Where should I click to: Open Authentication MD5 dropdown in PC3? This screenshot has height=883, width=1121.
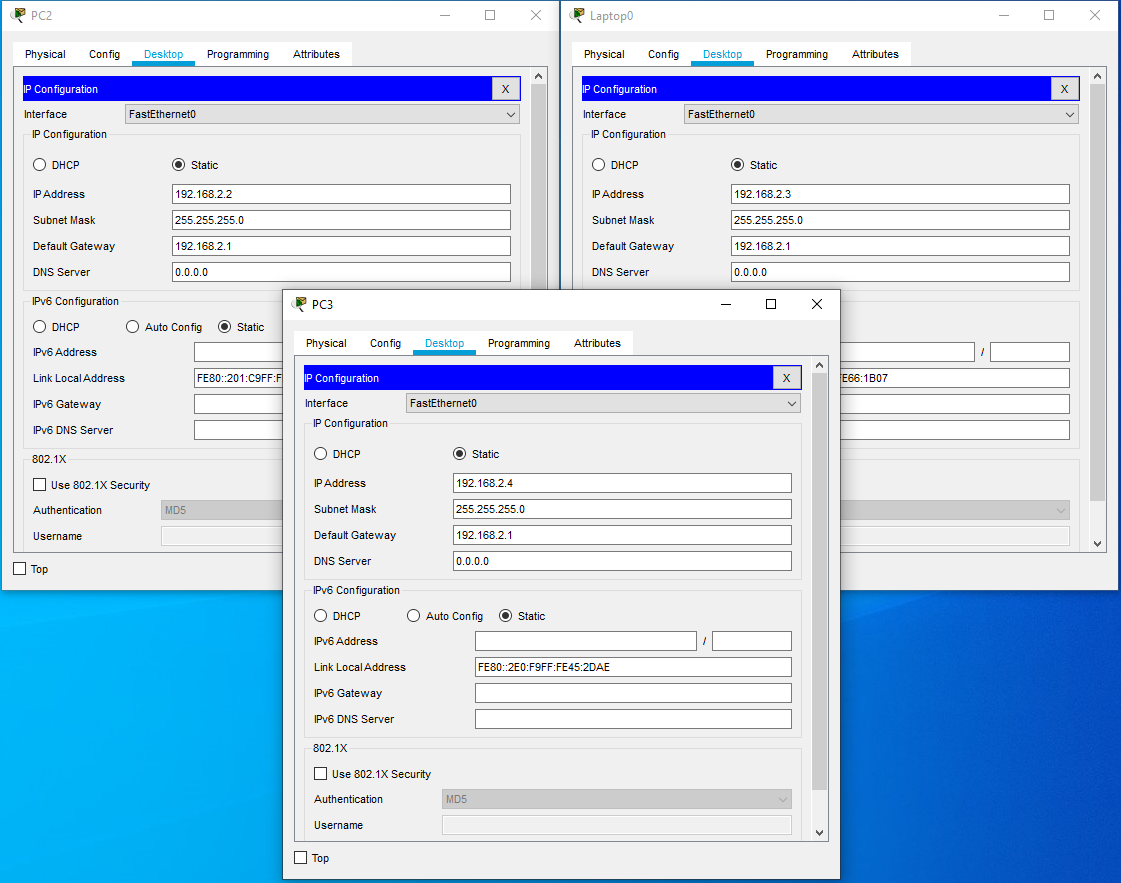(x=616, y=799)
